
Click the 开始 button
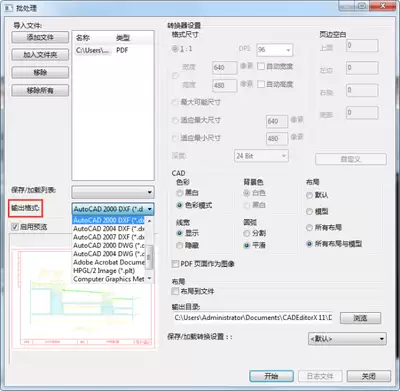tap(271, 376)
